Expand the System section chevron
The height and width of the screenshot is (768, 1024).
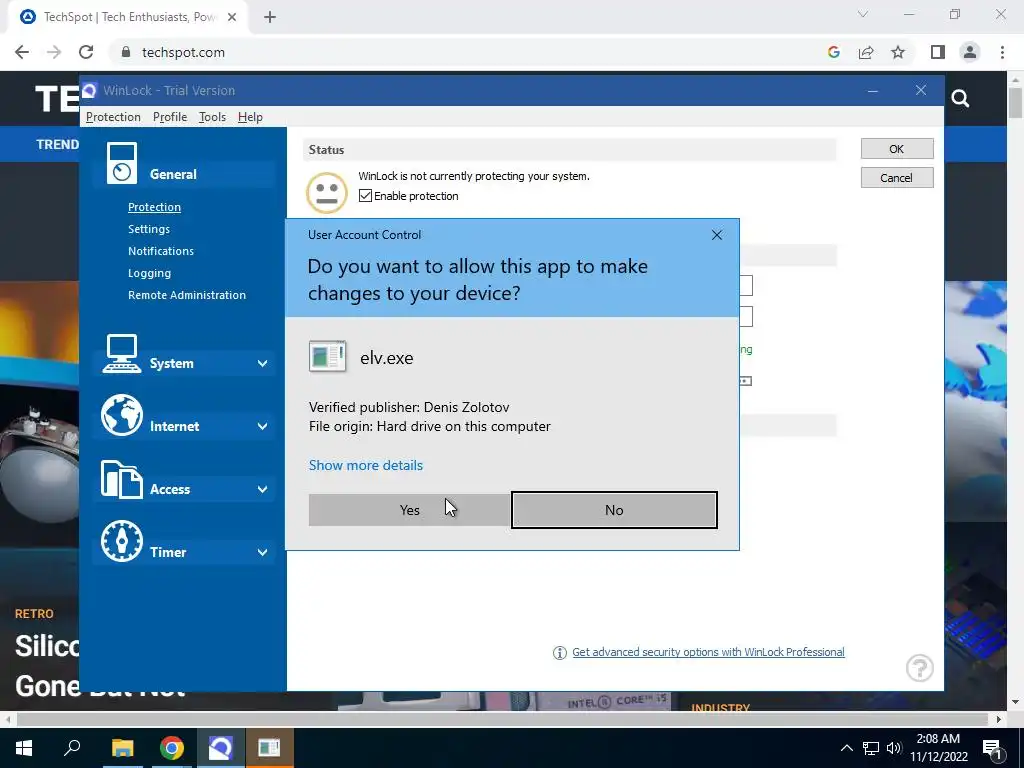(x=262, y=364)
